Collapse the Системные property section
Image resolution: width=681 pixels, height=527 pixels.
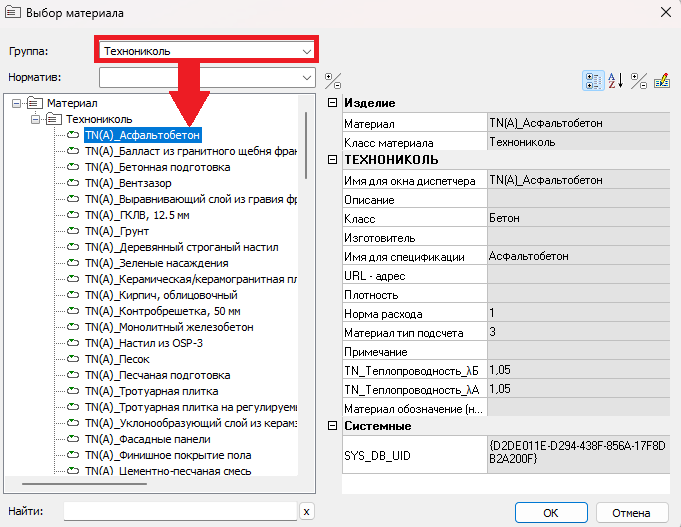pyautogui.click(x=333, y=426)
